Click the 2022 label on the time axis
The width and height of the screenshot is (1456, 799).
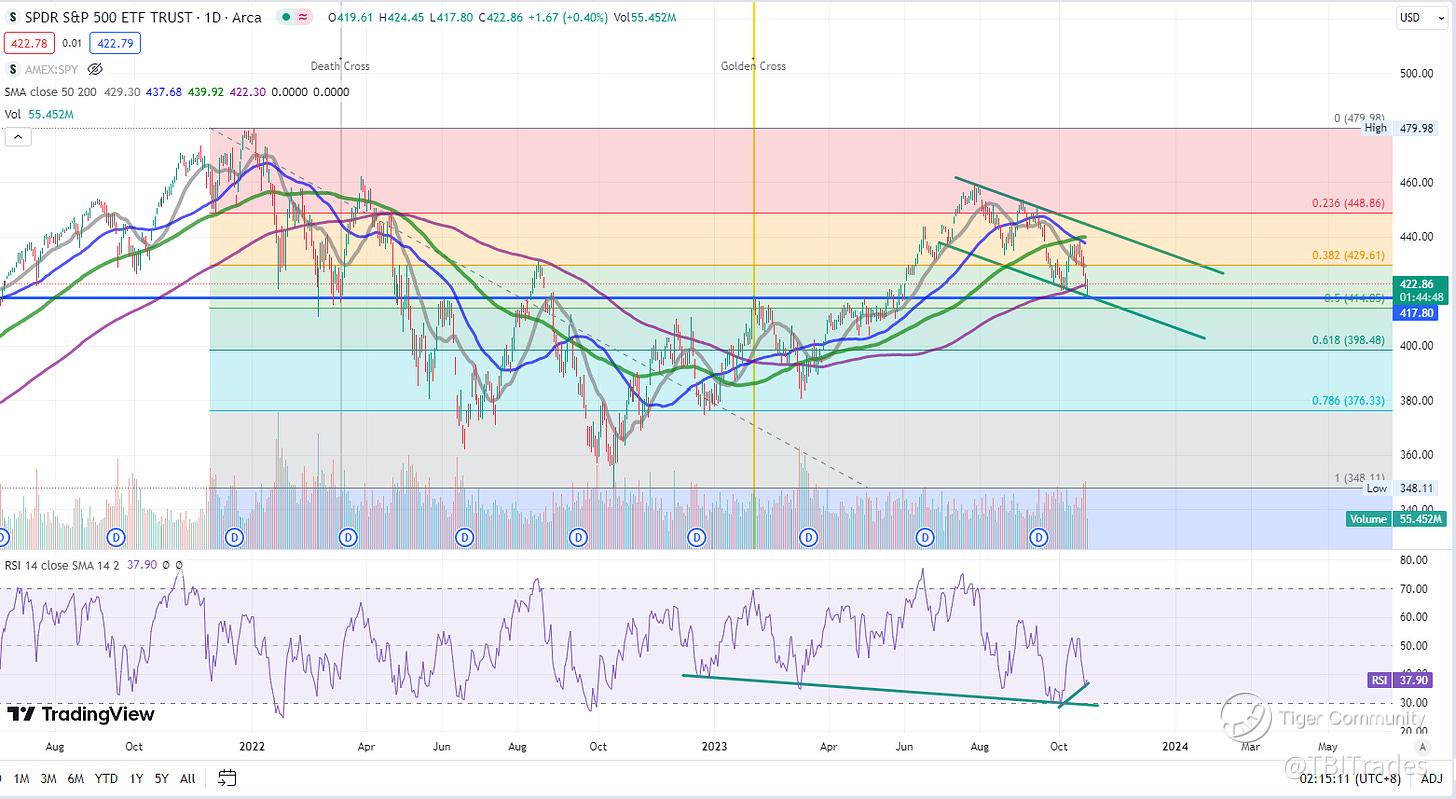(252, 745)
